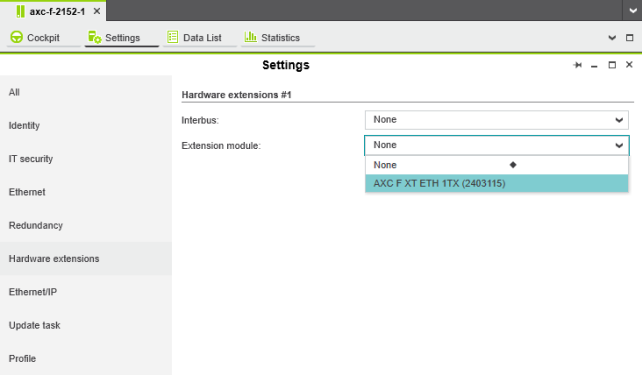Maximize the Settings panel

(612, 65)
